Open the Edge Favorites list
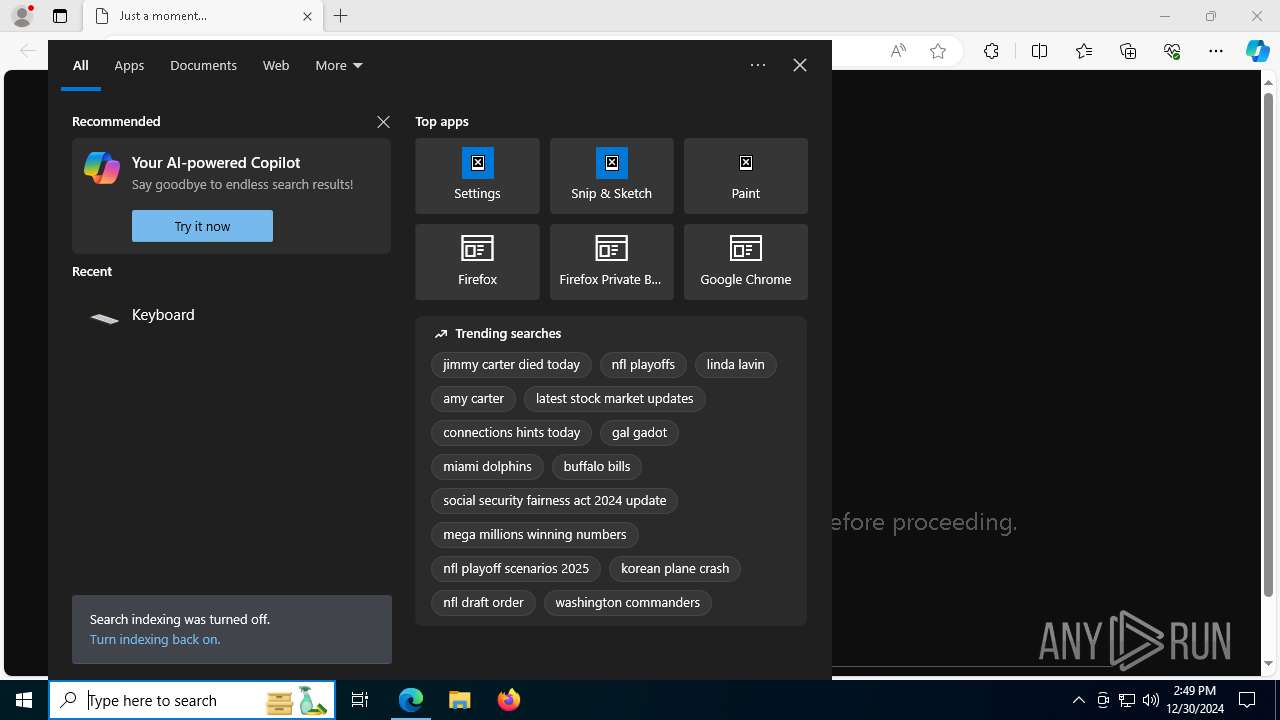1280x720 pixels. (1084, 51)
